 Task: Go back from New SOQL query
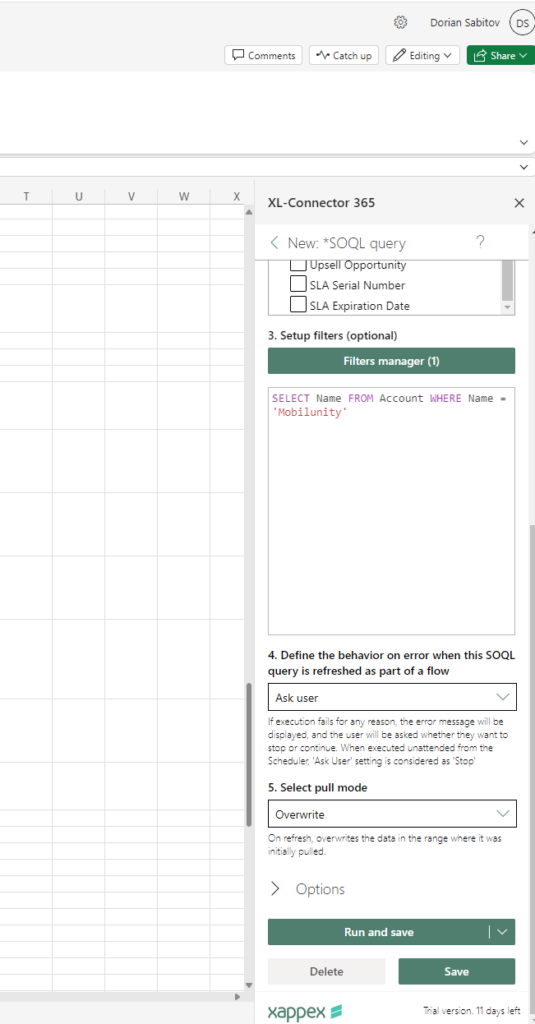pyautogui.click(x=274, y=243)
